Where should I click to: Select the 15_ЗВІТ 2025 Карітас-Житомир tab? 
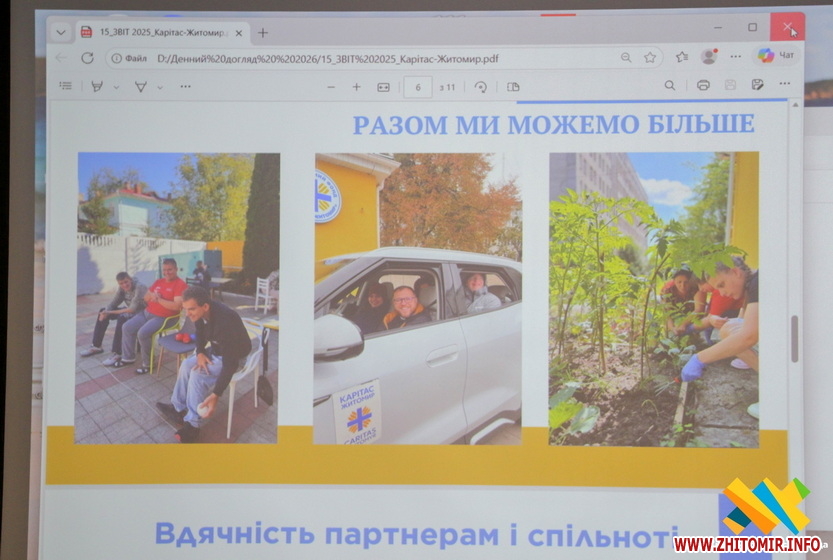click(x=160, y=32)
